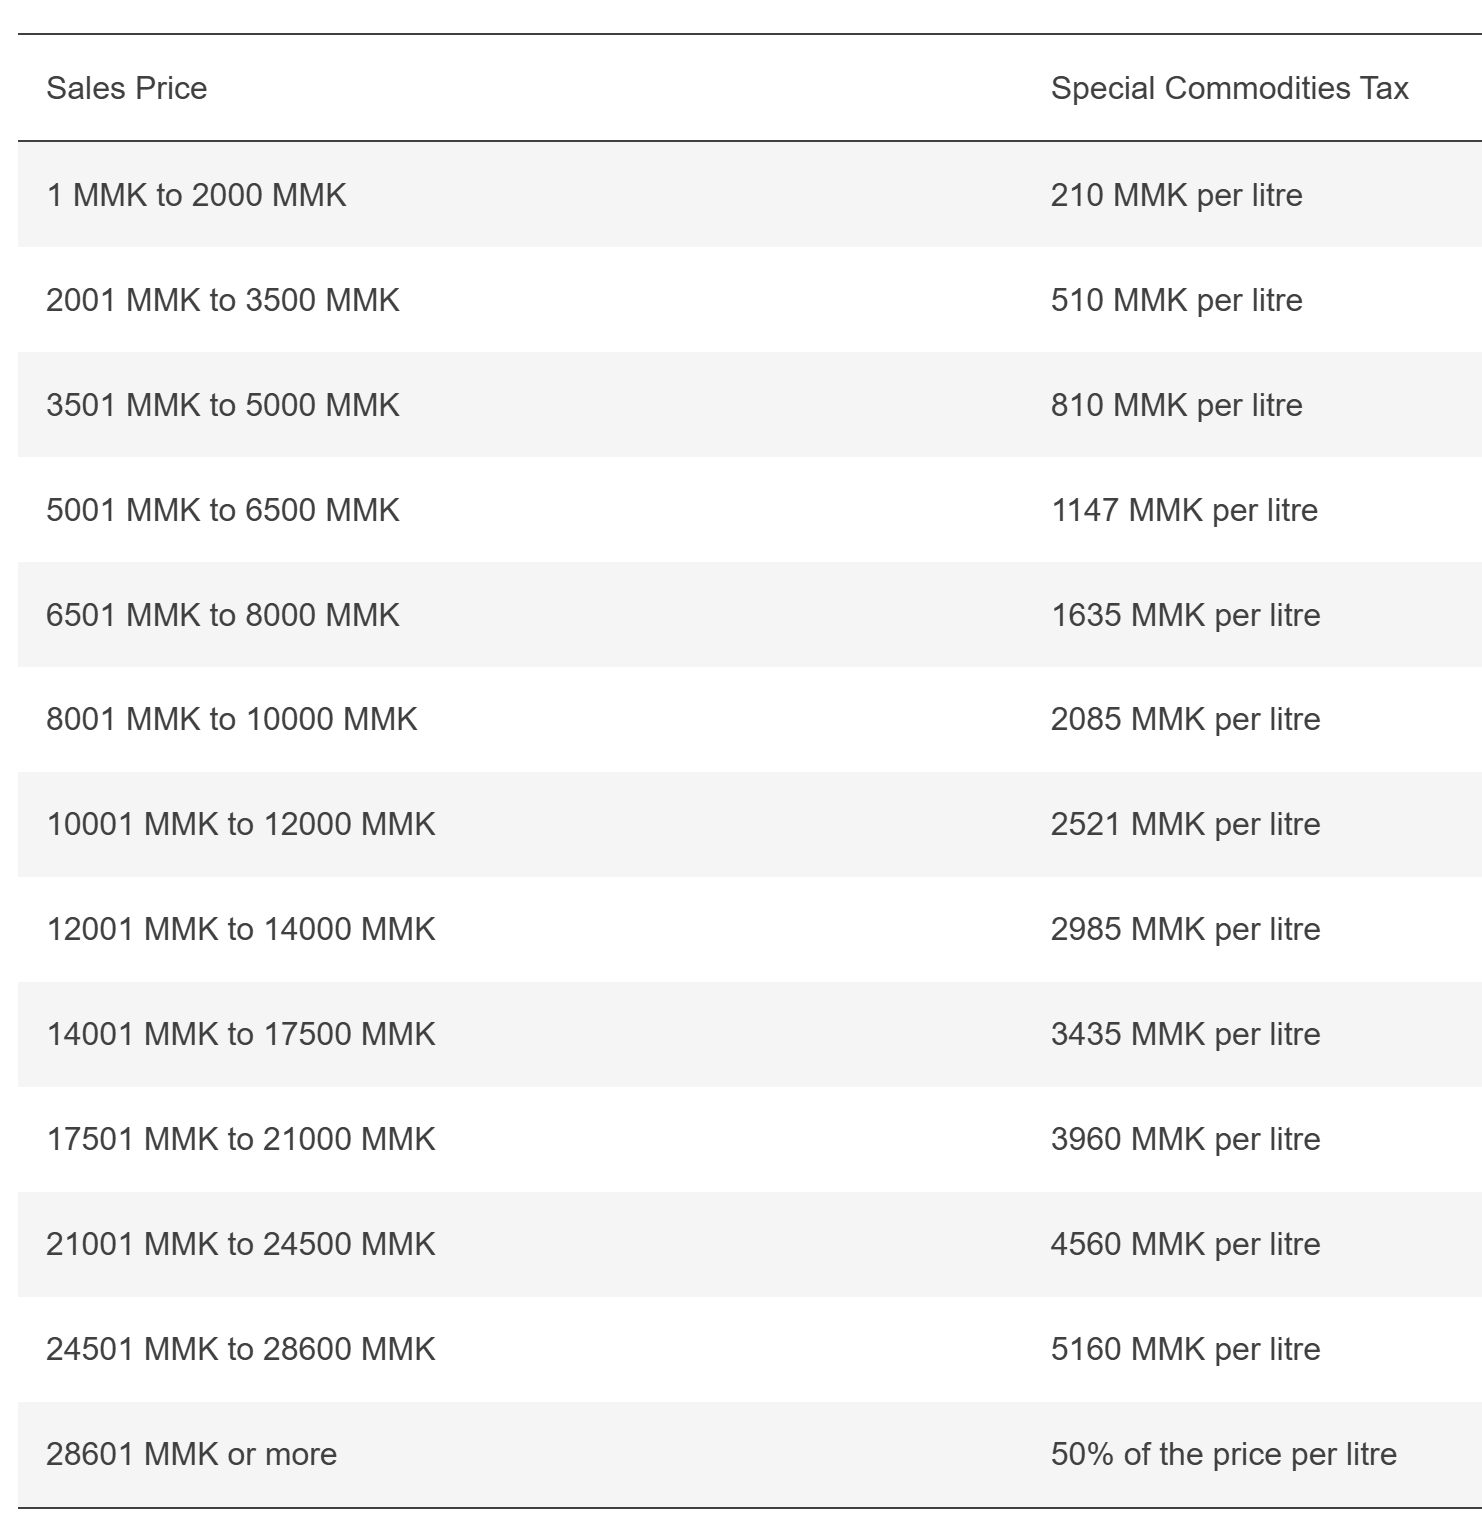This screenshot has width=1482, height=1523.
Task: Select the 2001 MMK to 3500 MMK cell
Action: tap(222, 300)
